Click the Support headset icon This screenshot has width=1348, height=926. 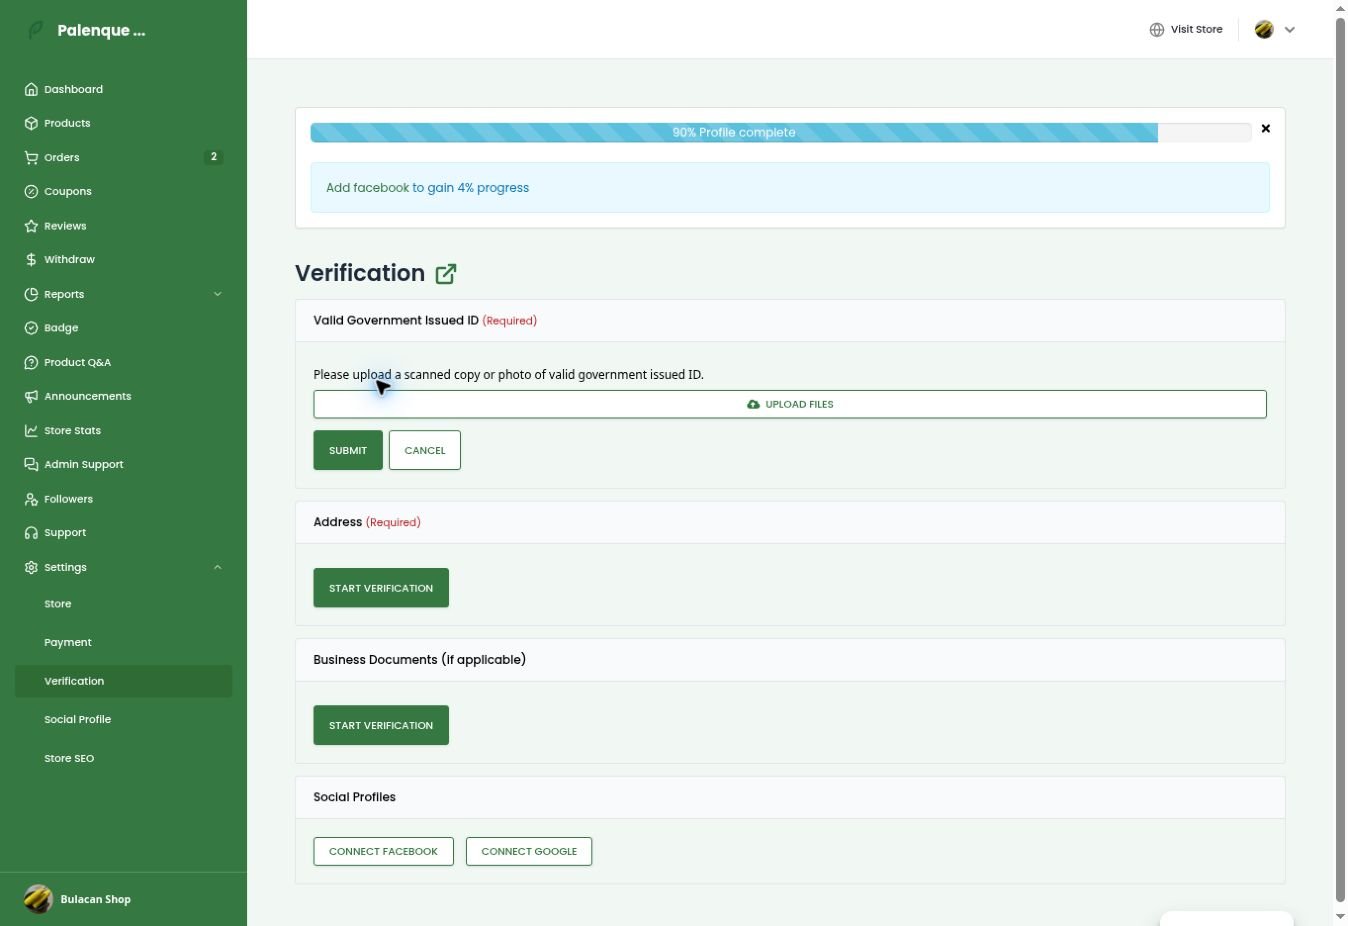[31, 533]
